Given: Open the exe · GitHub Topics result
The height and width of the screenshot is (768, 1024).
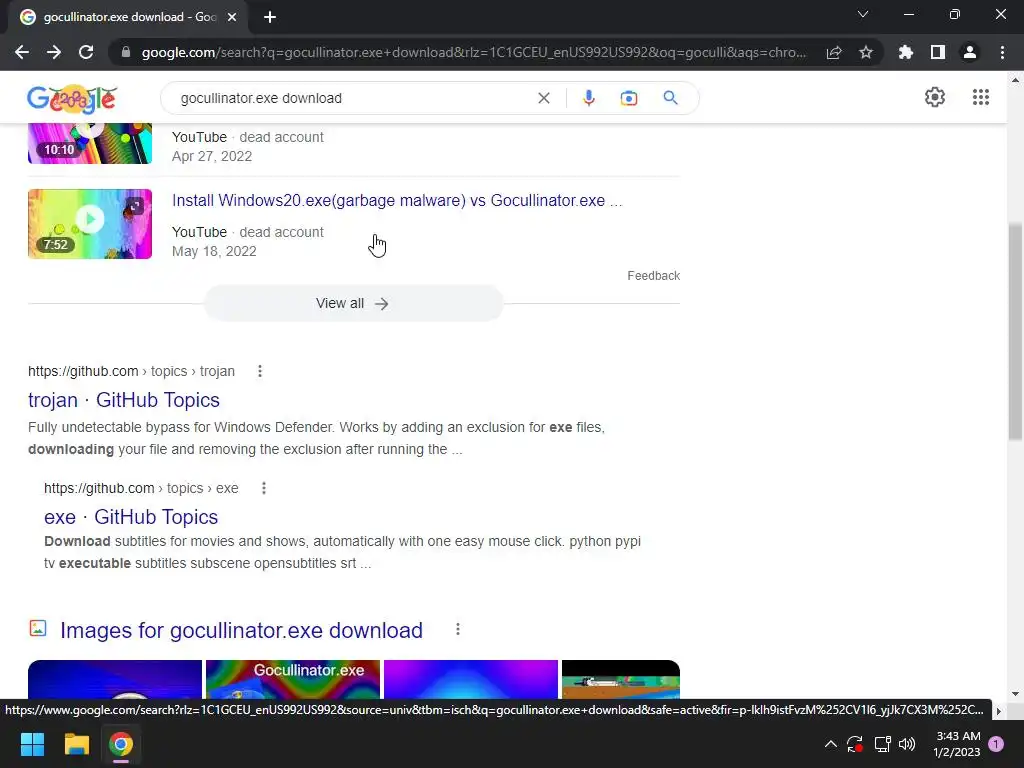Looking at the screenshot, I should click(x=131, y=517).
